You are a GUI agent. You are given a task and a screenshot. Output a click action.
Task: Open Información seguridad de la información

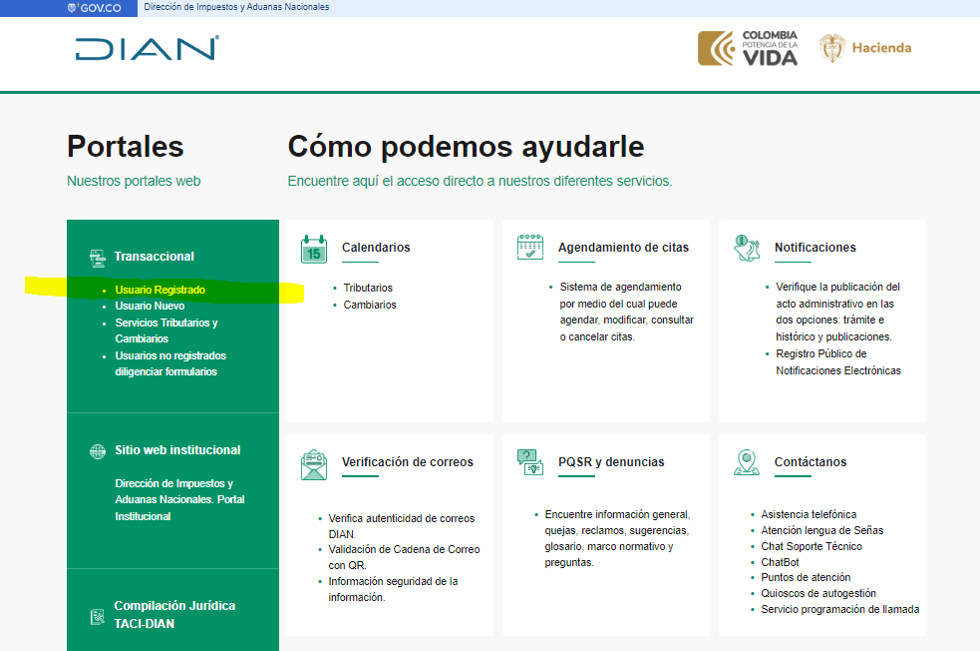[393, 589]
